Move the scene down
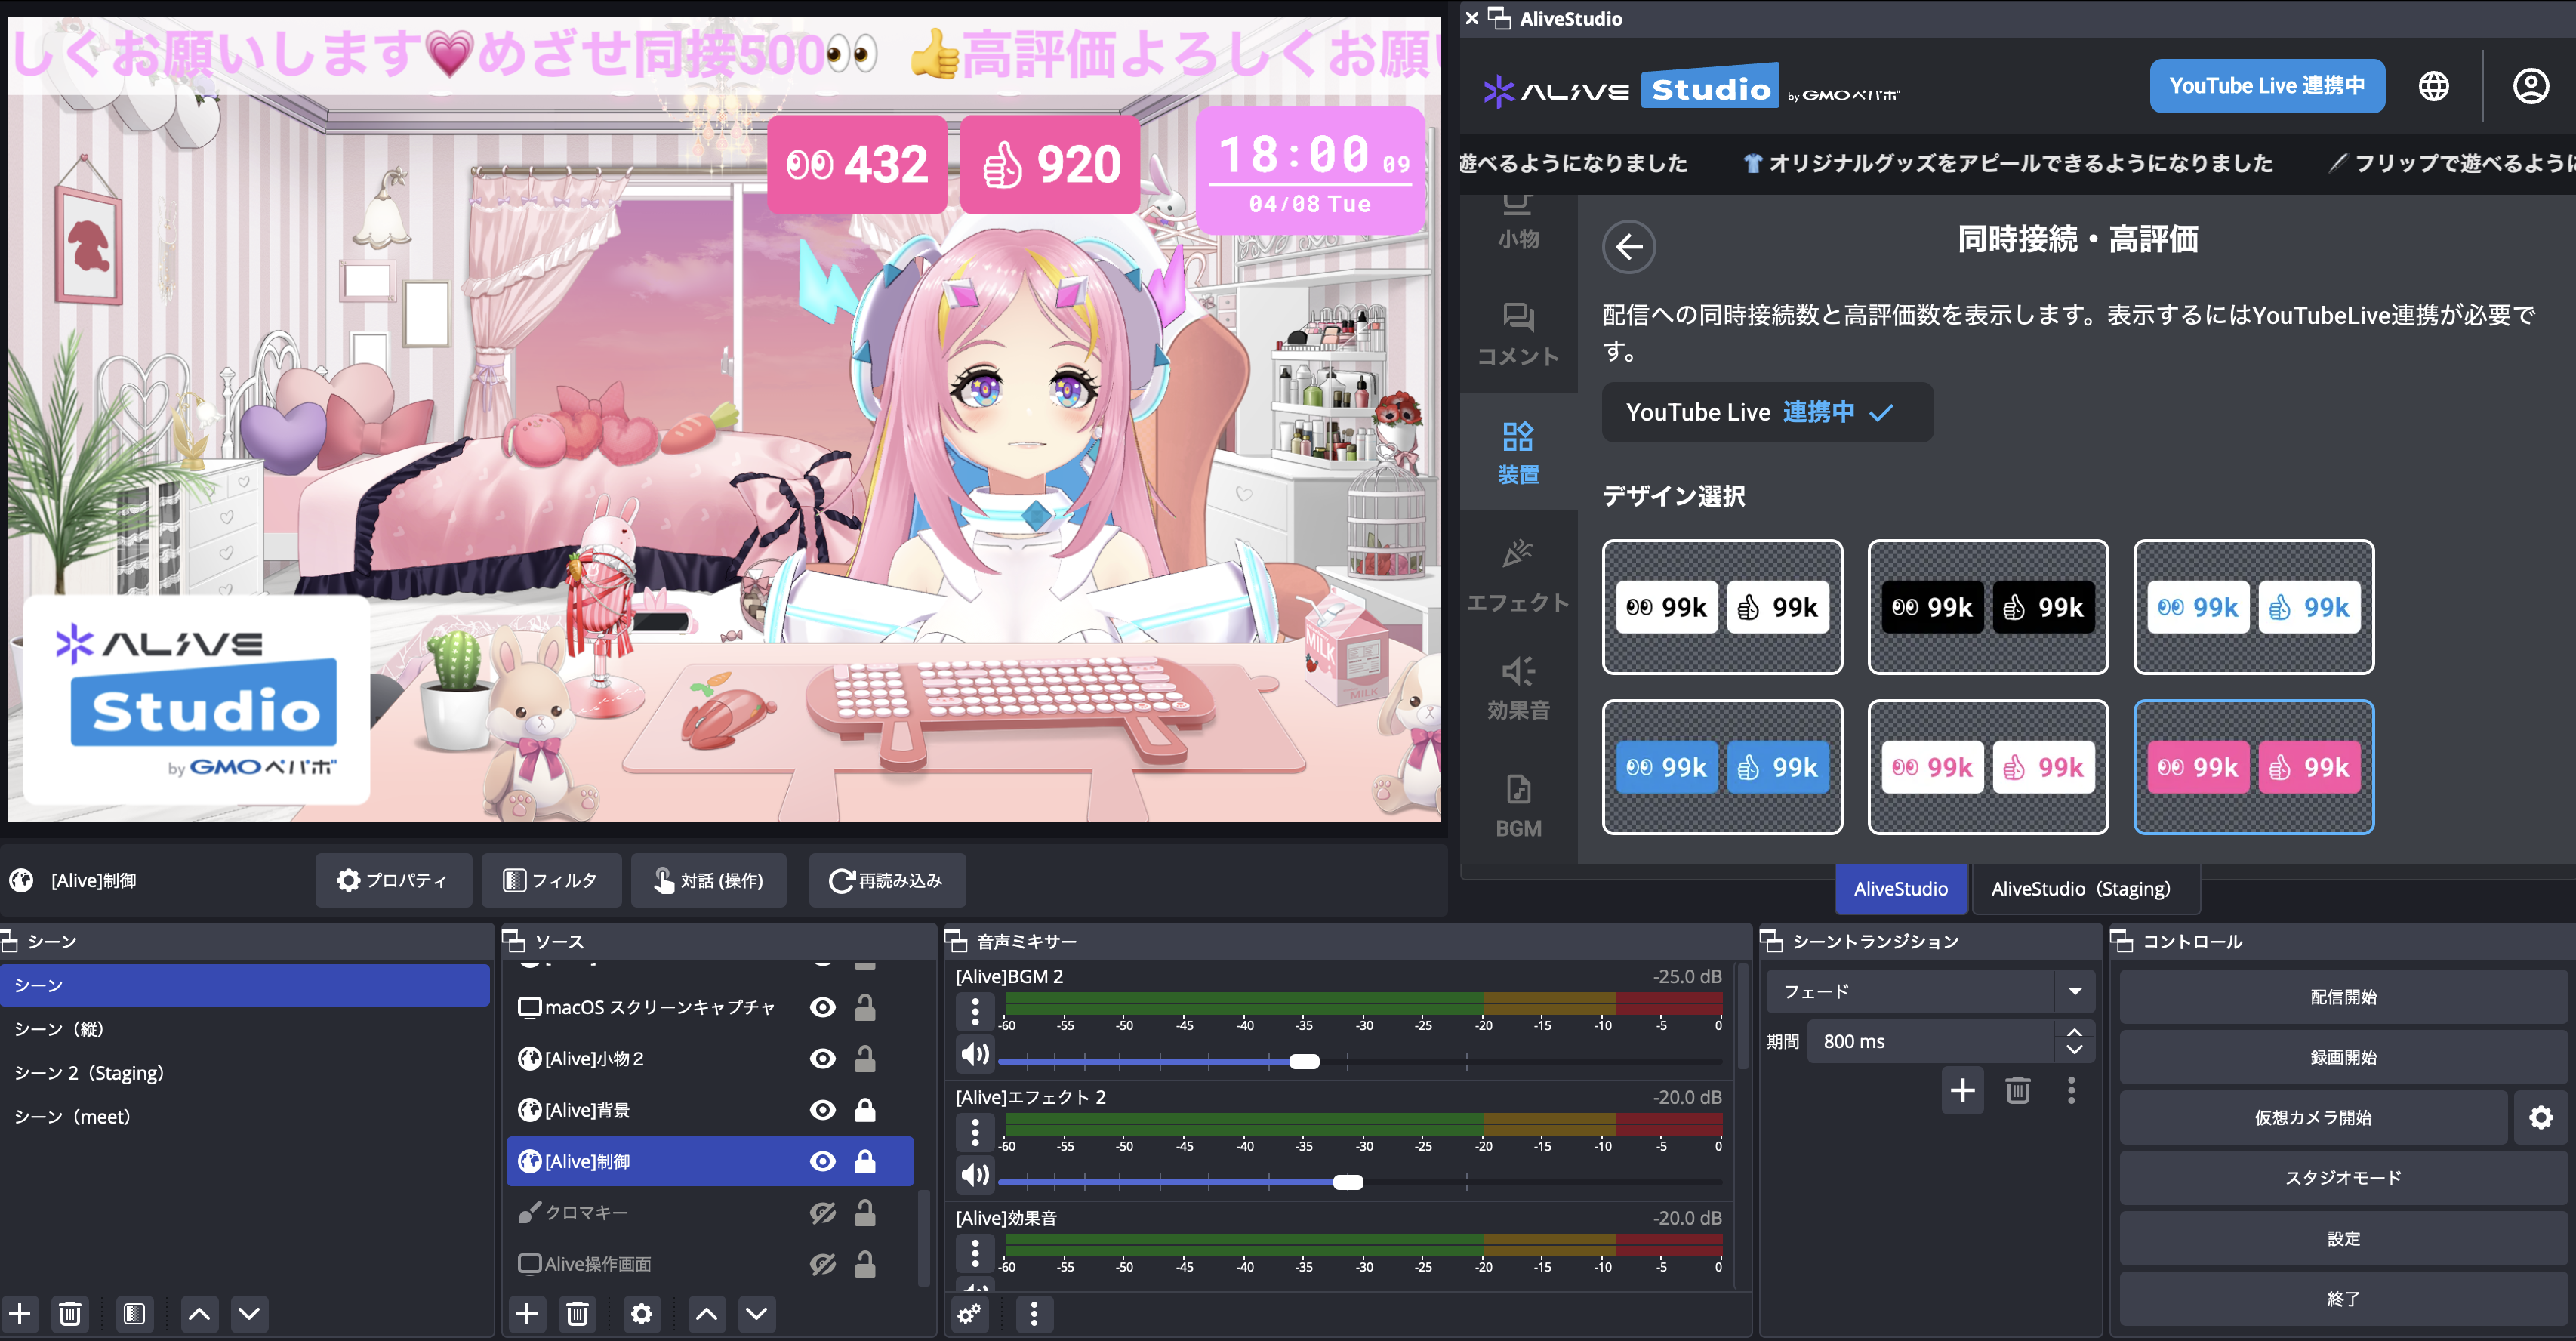This screenshot has width=2576, height=1341. pos(249,1313)
